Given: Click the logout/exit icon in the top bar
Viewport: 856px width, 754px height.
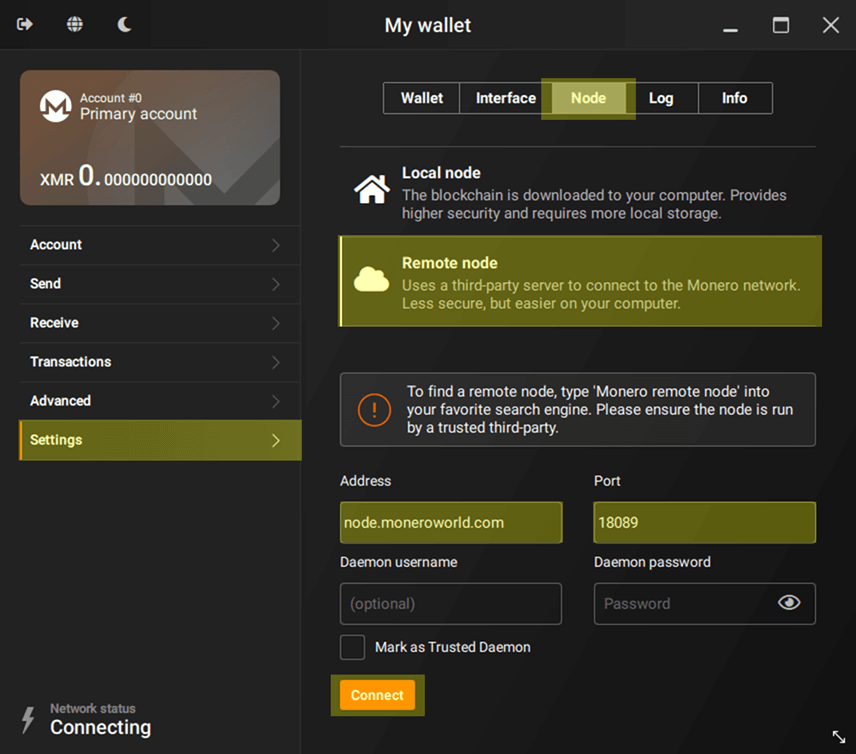Looking at the screenshot, I should (25, 24).
